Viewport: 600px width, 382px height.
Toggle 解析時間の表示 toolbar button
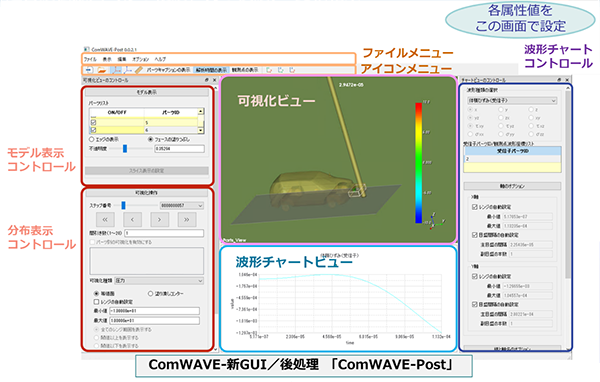click(211, 70)
